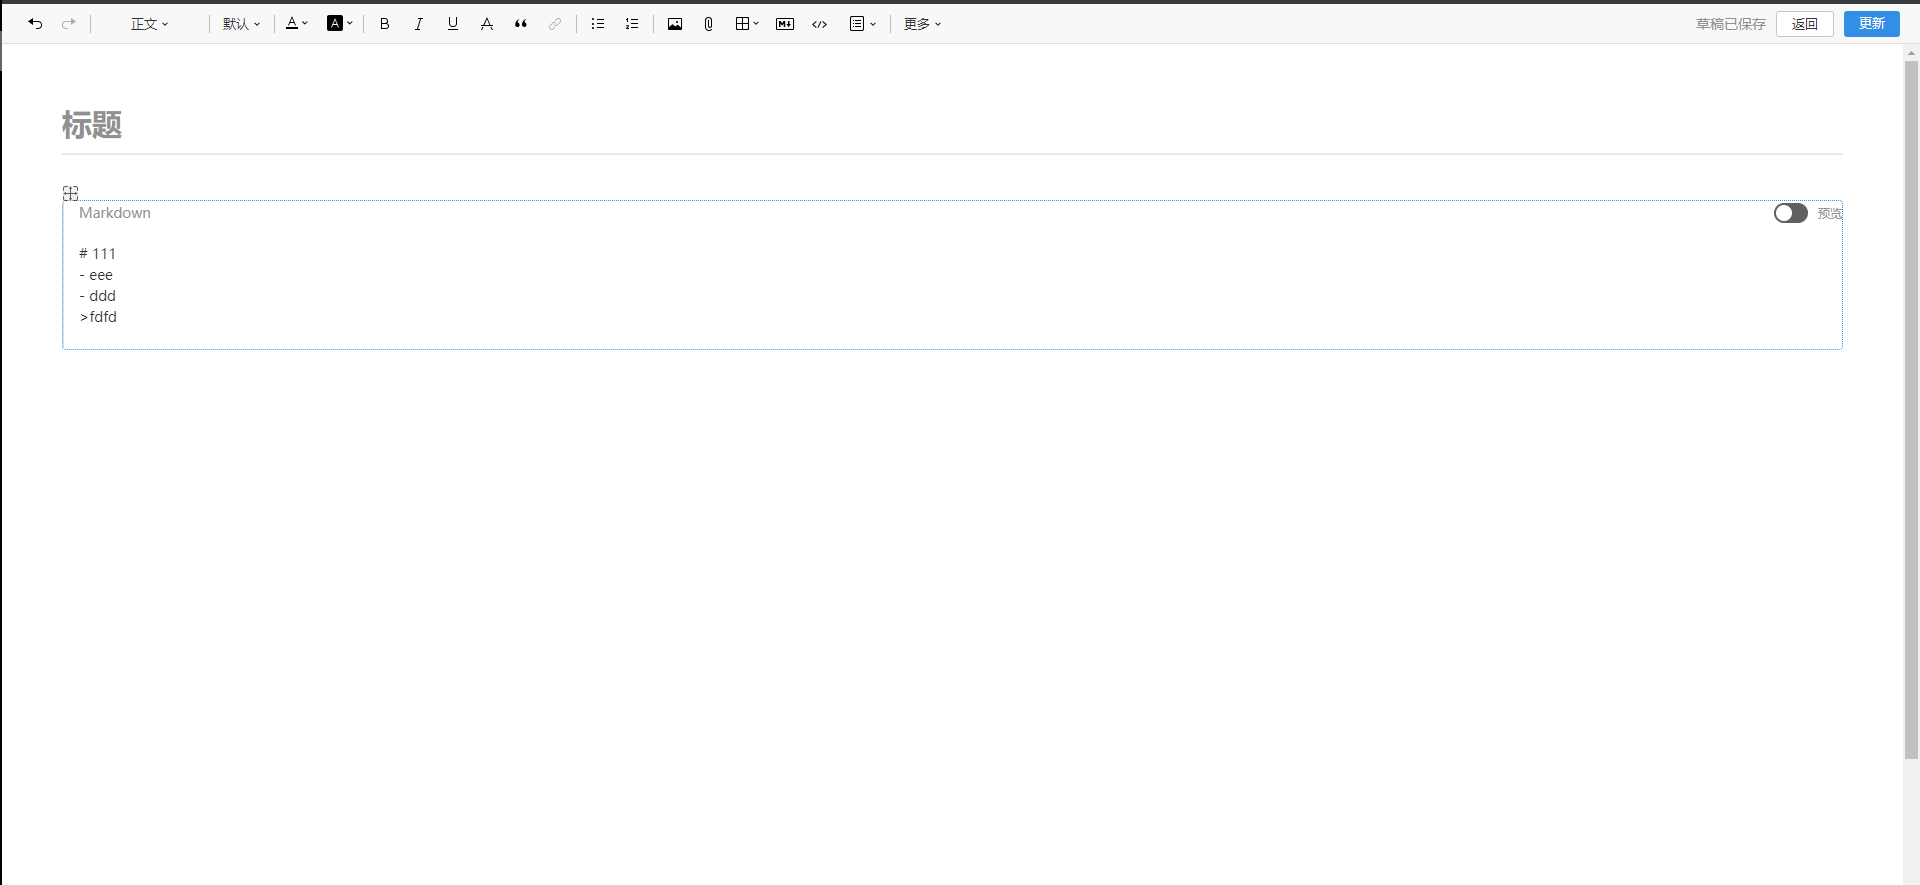Click the blue 更新 button

(x=1872, y=24)
